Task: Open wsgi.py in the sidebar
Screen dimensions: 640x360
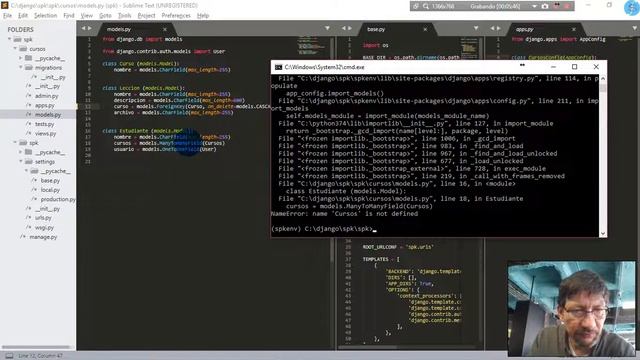Action: click(44, 227)
